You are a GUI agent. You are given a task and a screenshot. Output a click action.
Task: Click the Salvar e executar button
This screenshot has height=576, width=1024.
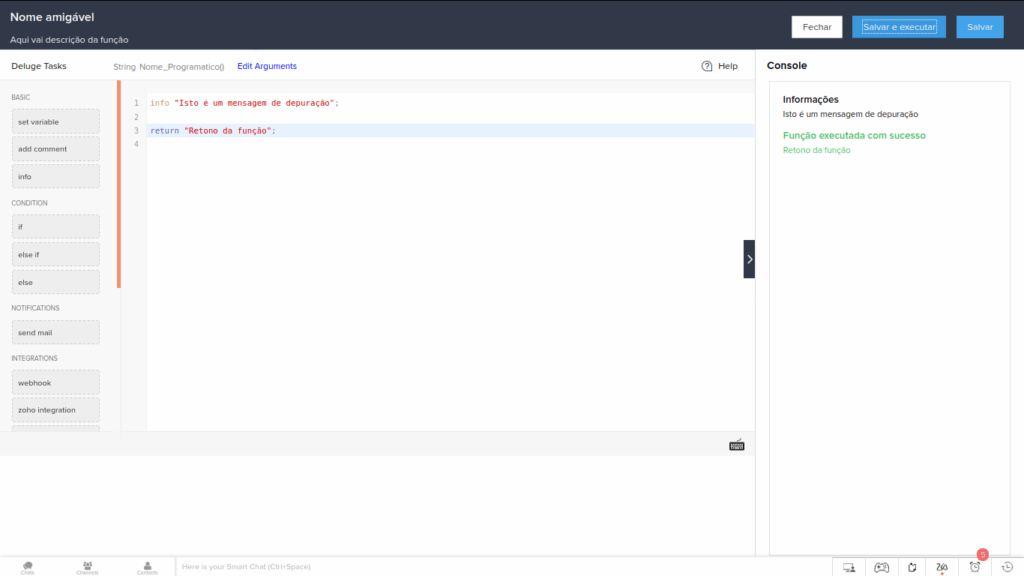(x=899, y=27)
